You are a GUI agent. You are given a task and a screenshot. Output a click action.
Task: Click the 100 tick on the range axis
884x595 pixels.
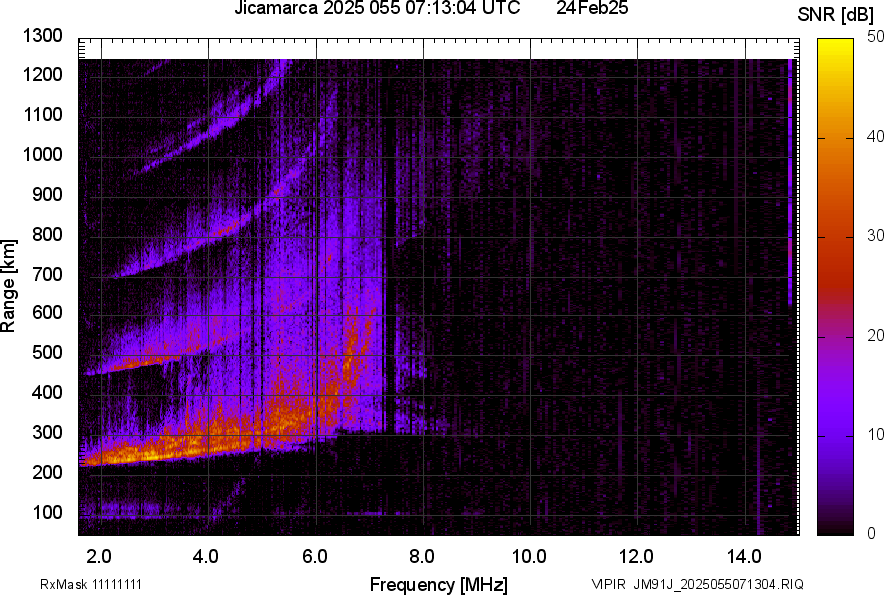coord(49,512)
